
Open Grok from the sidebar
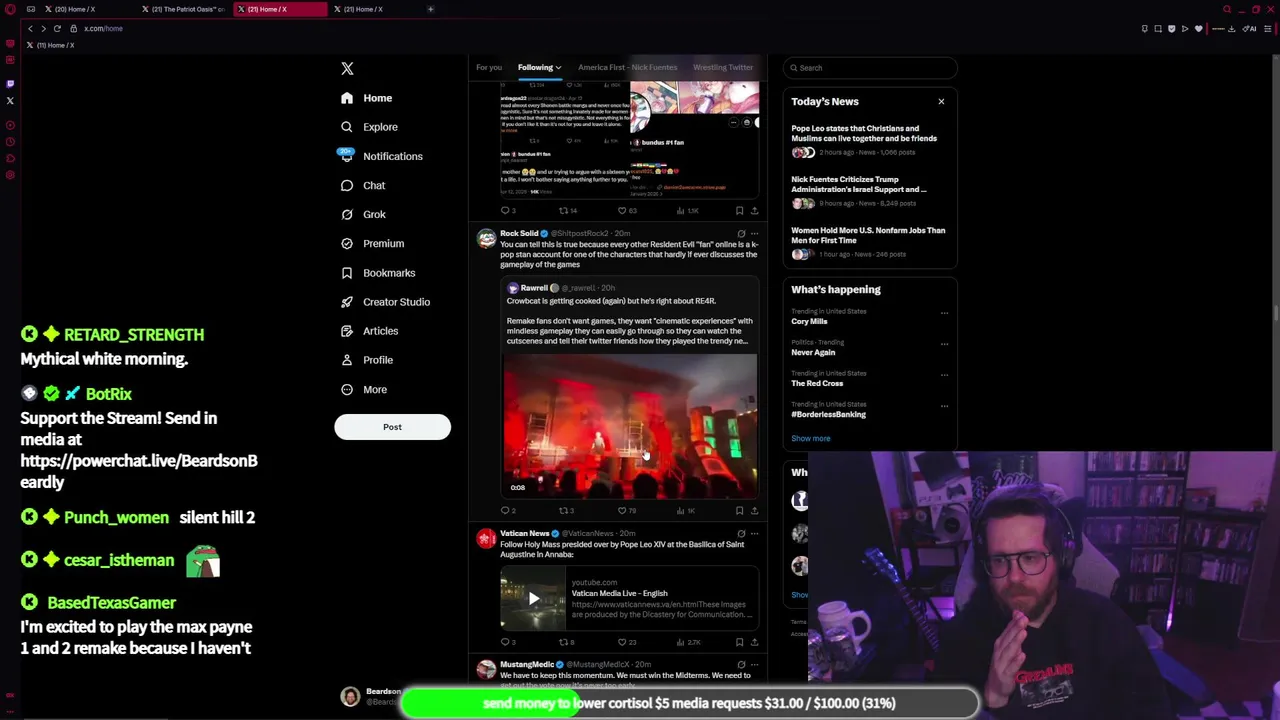[x=363, y=214]
